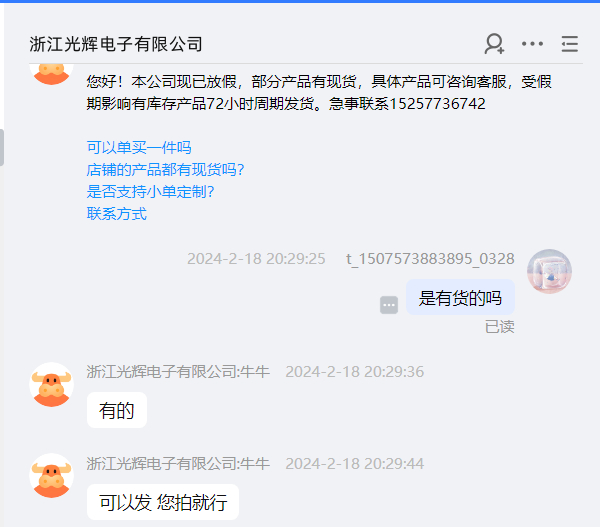This screenshot has height=527, width=600.
Task: Select the 是否支持小单定制? link
Action: [x=150, y=191]
